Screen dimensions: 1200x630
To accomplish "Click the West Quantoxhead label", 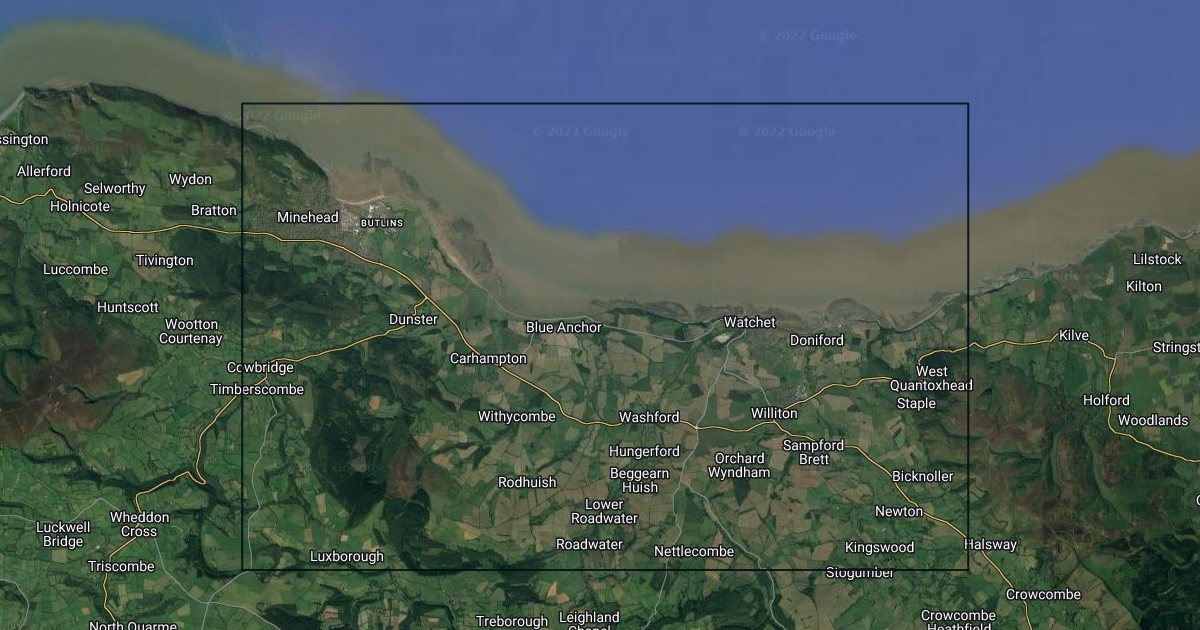I will [930, 378].
